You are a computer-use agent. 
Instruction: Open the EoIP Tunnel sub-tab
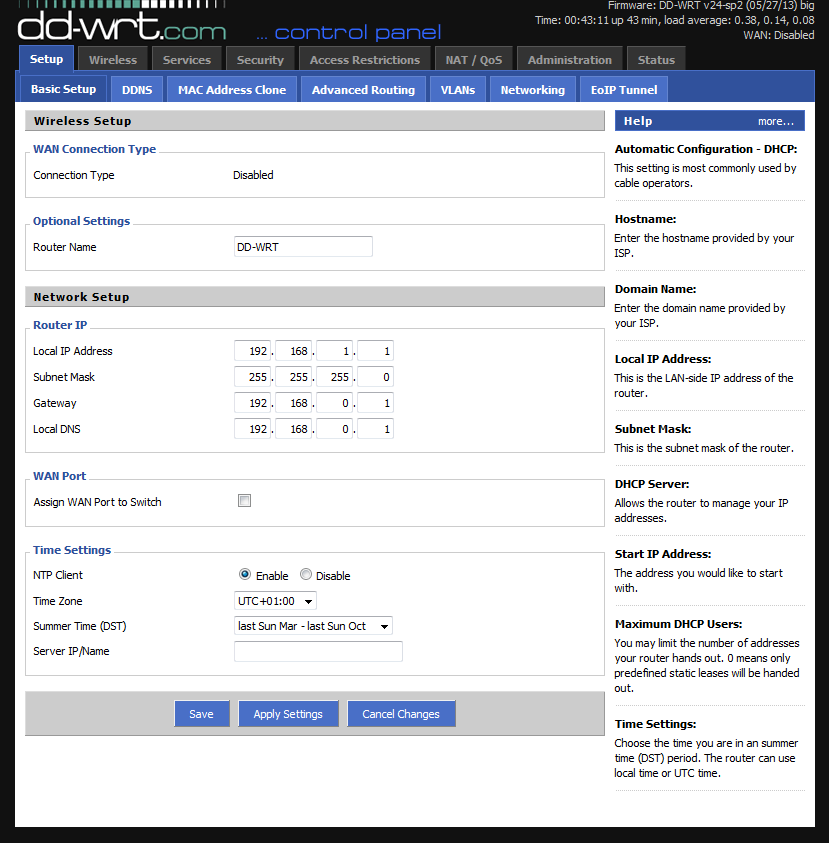click(x=624, y=90)
